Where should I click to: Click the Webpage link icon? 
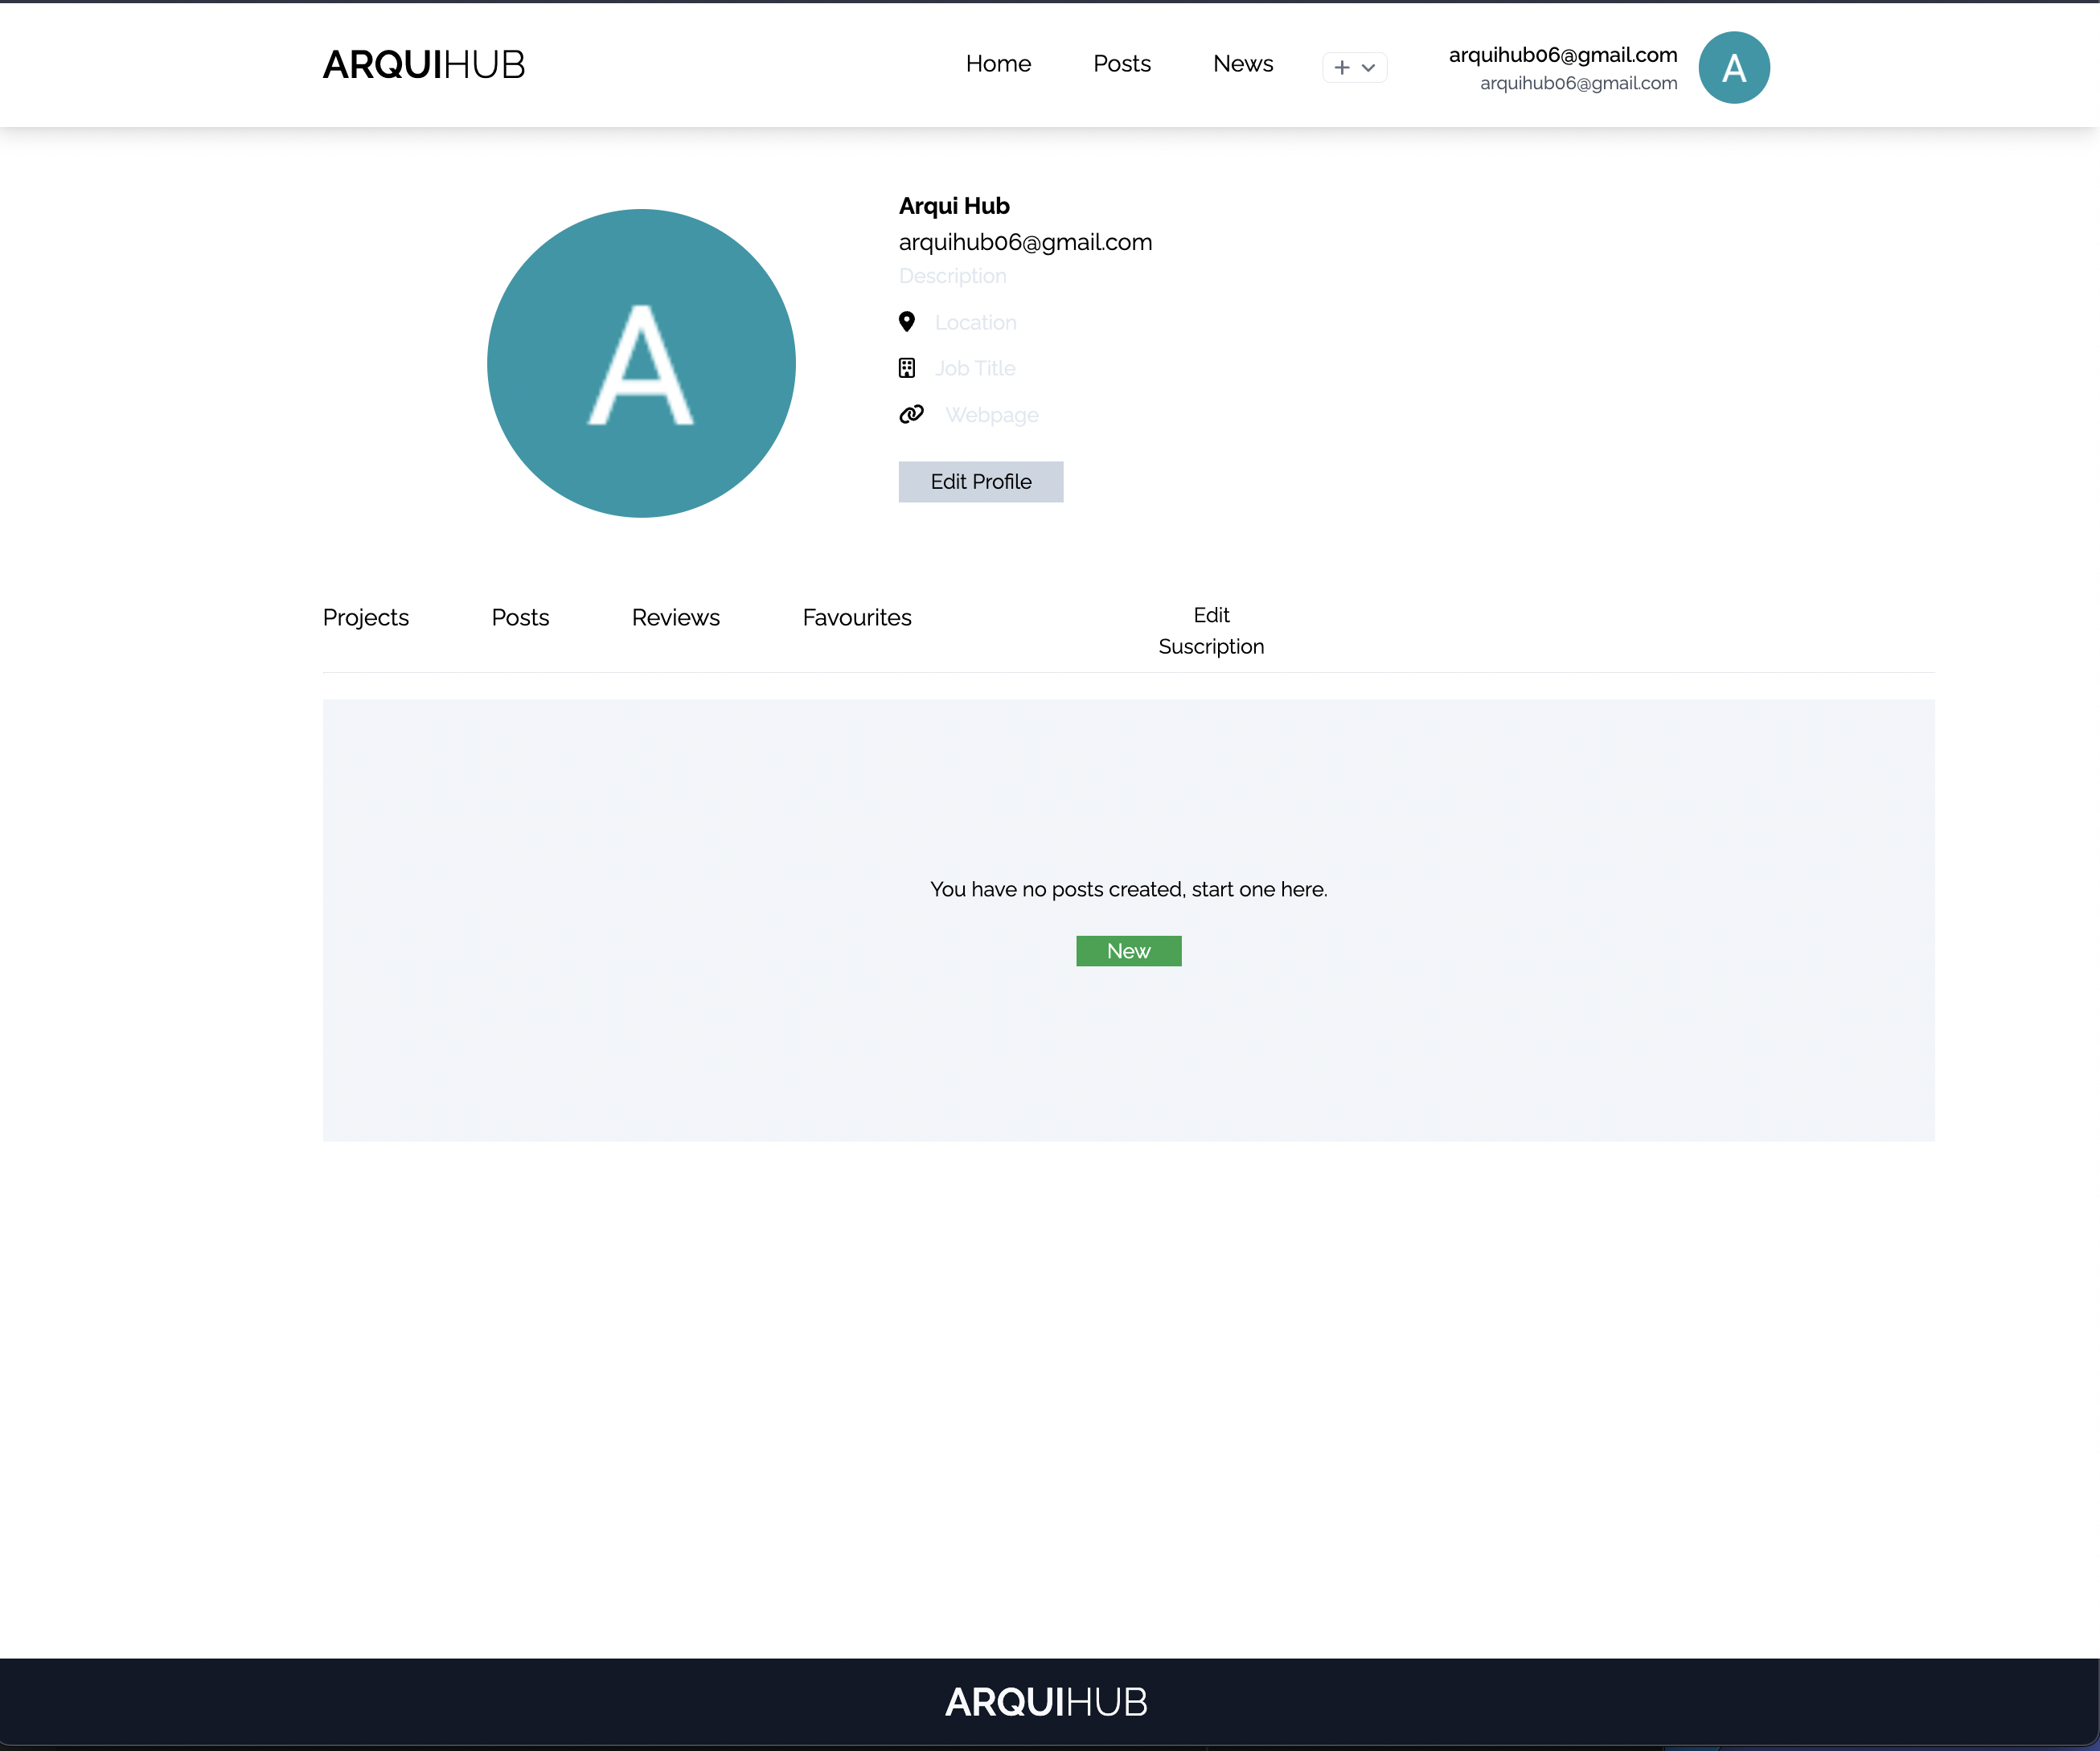coord(911,414)
